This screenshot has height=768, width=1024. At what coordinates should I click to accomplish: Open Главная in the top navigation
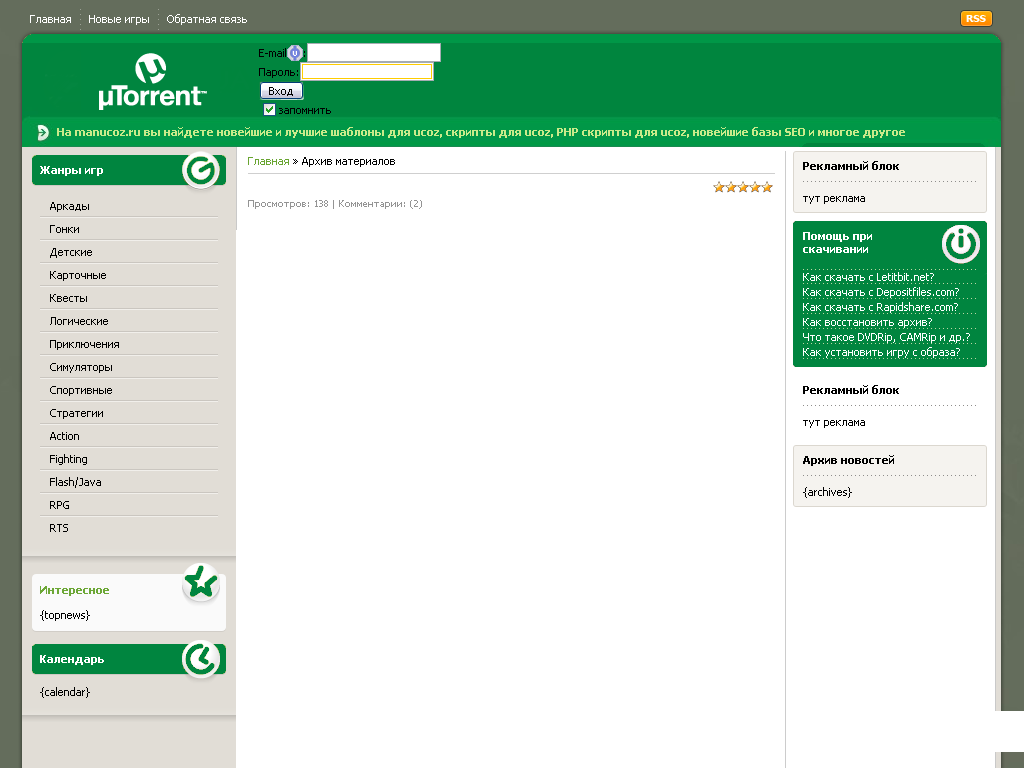pos(50,19)
